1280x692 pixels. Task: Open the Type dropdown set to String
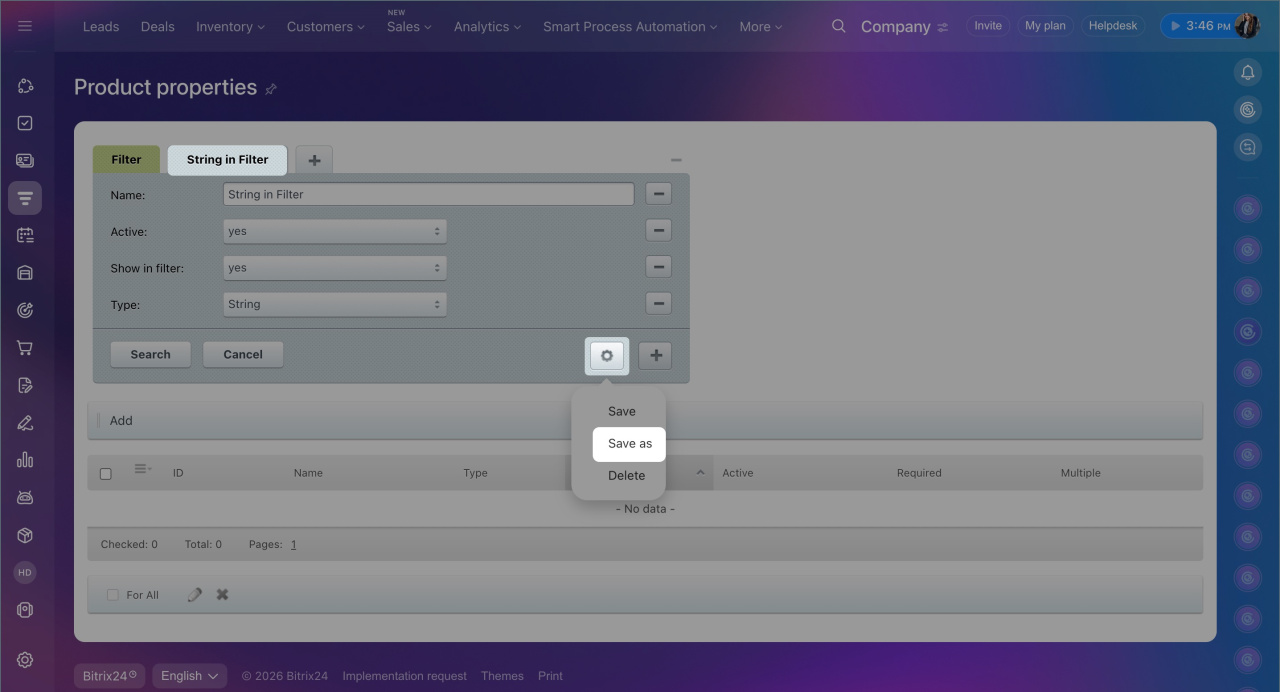pyautogui.click(x=334, y=304)
